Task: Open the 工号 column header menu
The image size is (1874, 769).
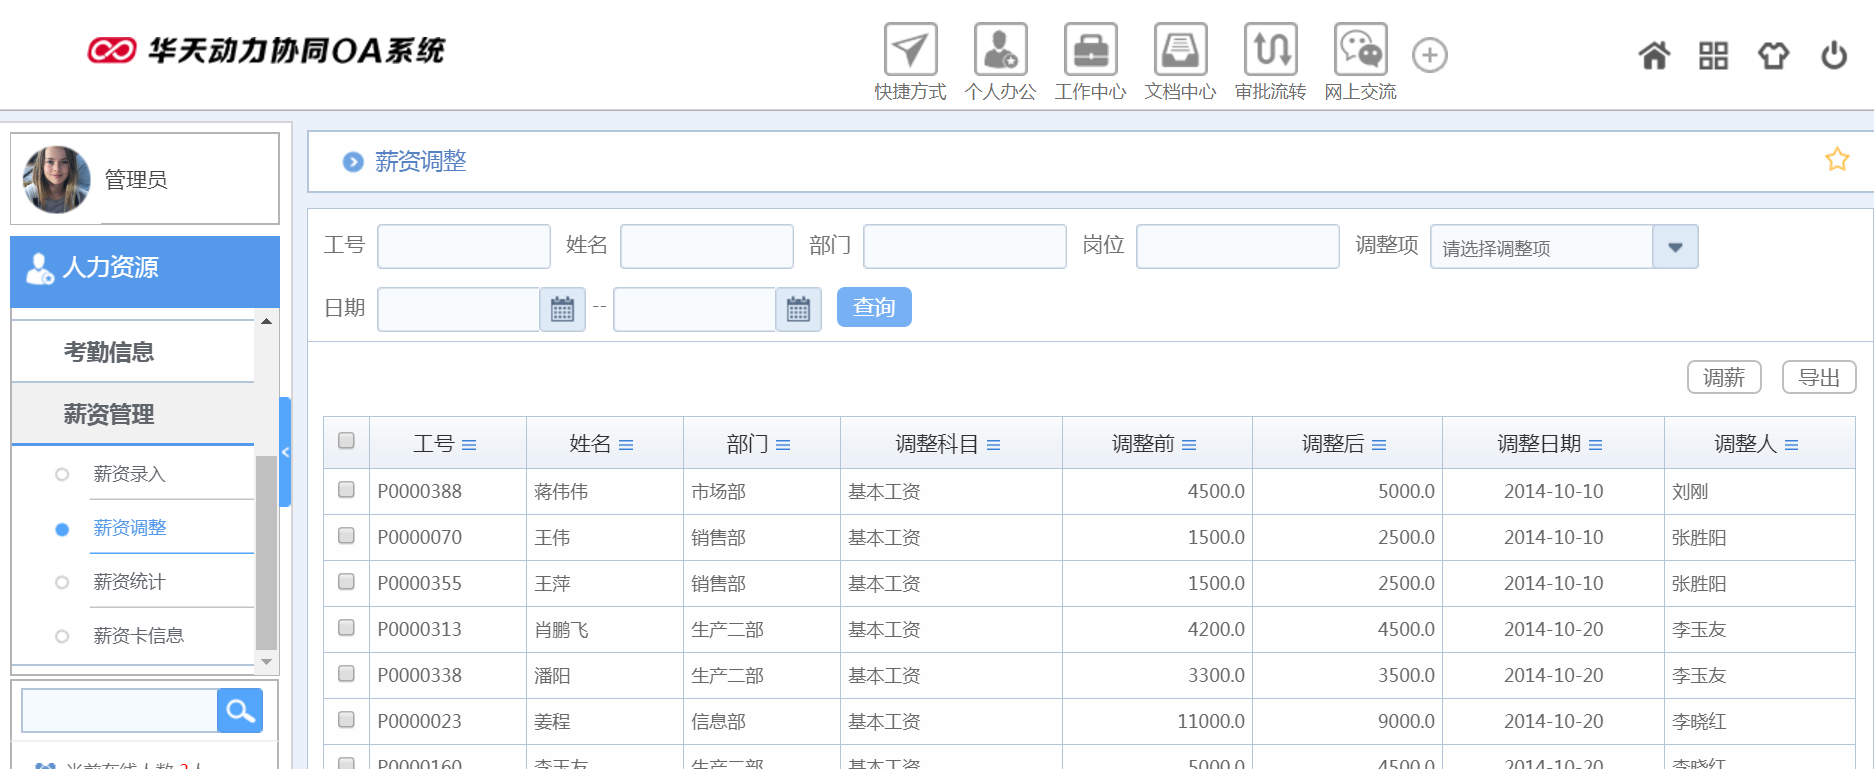Action: 469,445
